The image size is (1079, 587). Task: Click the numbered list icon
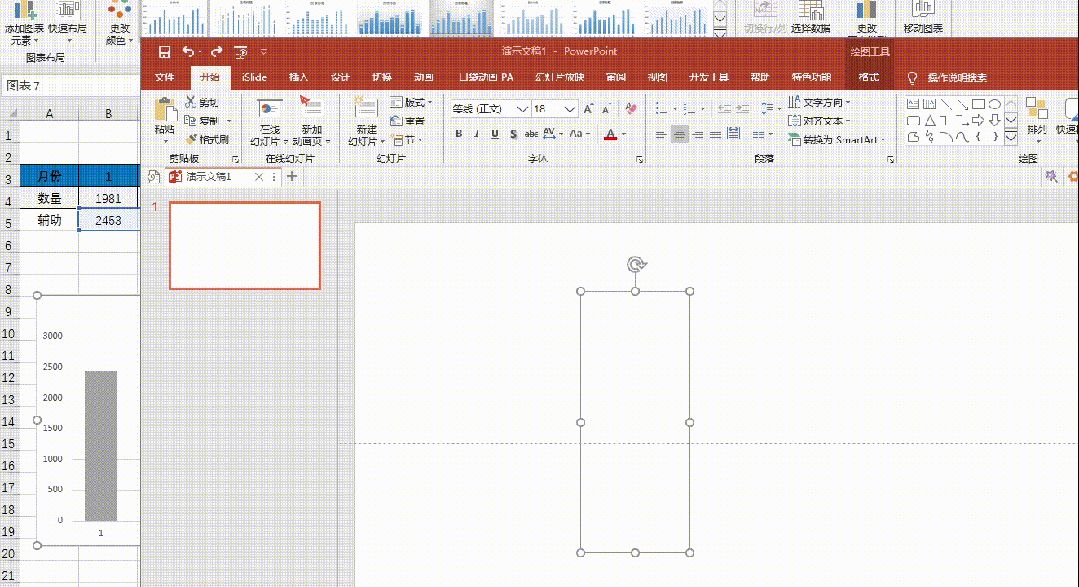689,109
